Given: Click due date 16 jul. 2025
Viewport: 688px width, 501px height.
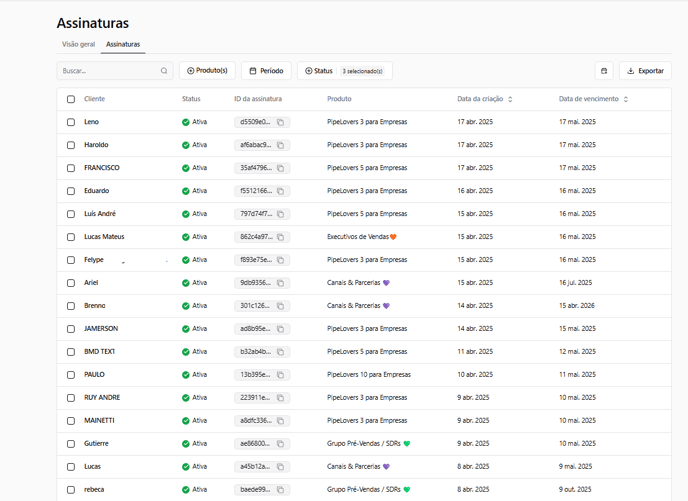Looking at the screenshot, I should tap(576, 283).
